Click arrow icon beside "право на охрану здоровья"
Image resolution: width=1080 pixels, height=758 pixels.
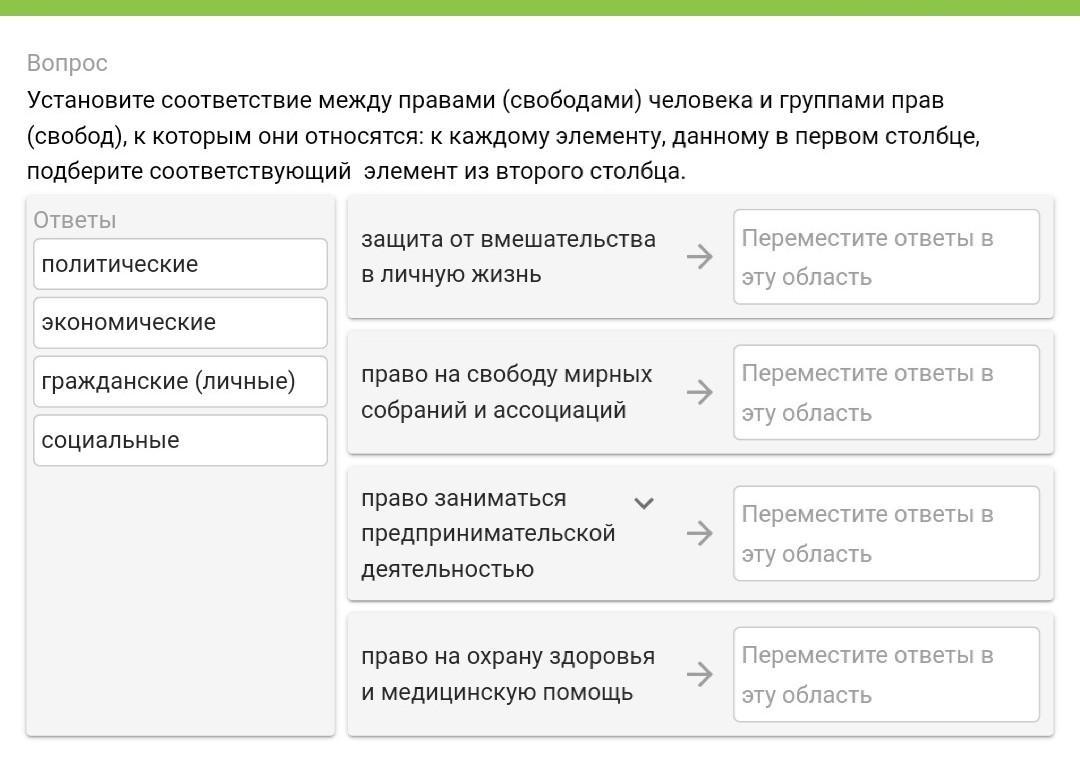[x=700, y=674]
